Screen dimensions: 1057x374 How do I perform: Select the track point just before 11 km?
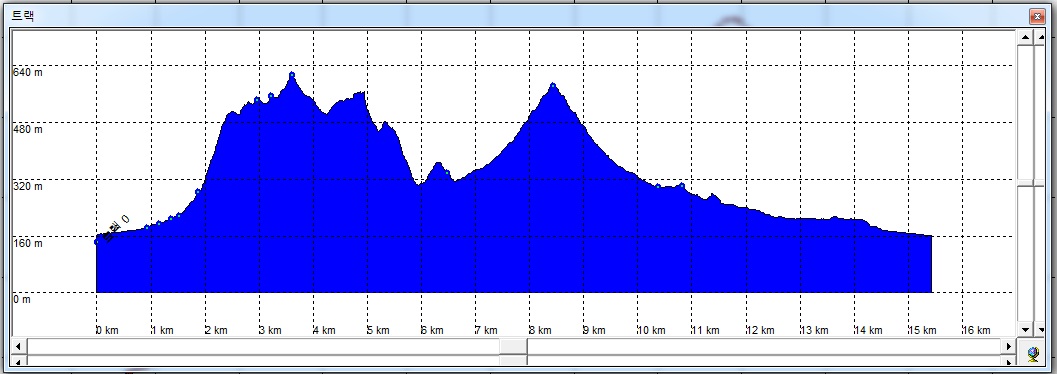pyautogui.click(x=682, y=185)
